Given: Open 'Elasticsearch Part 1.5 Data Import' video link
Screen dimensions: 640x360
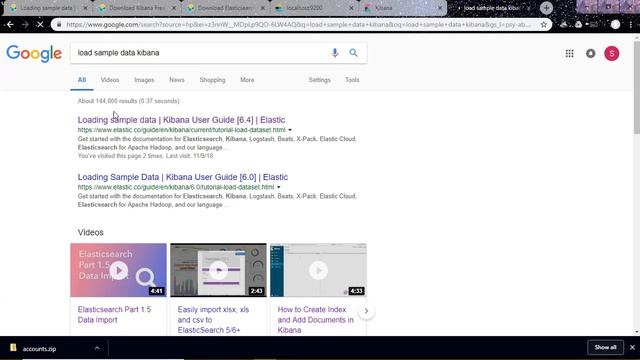Looking at the screenshot, I should click(x=114, y=315).
